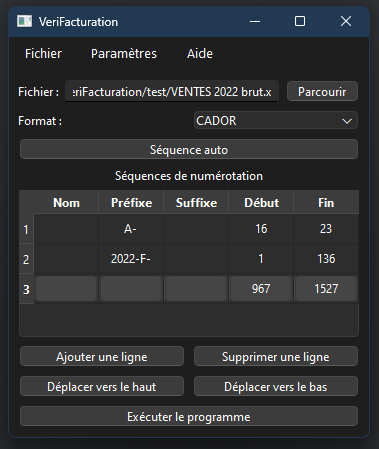The image size is (379, 449).
Task: Select the Suffixe column header
Action: tap(196, 202)
